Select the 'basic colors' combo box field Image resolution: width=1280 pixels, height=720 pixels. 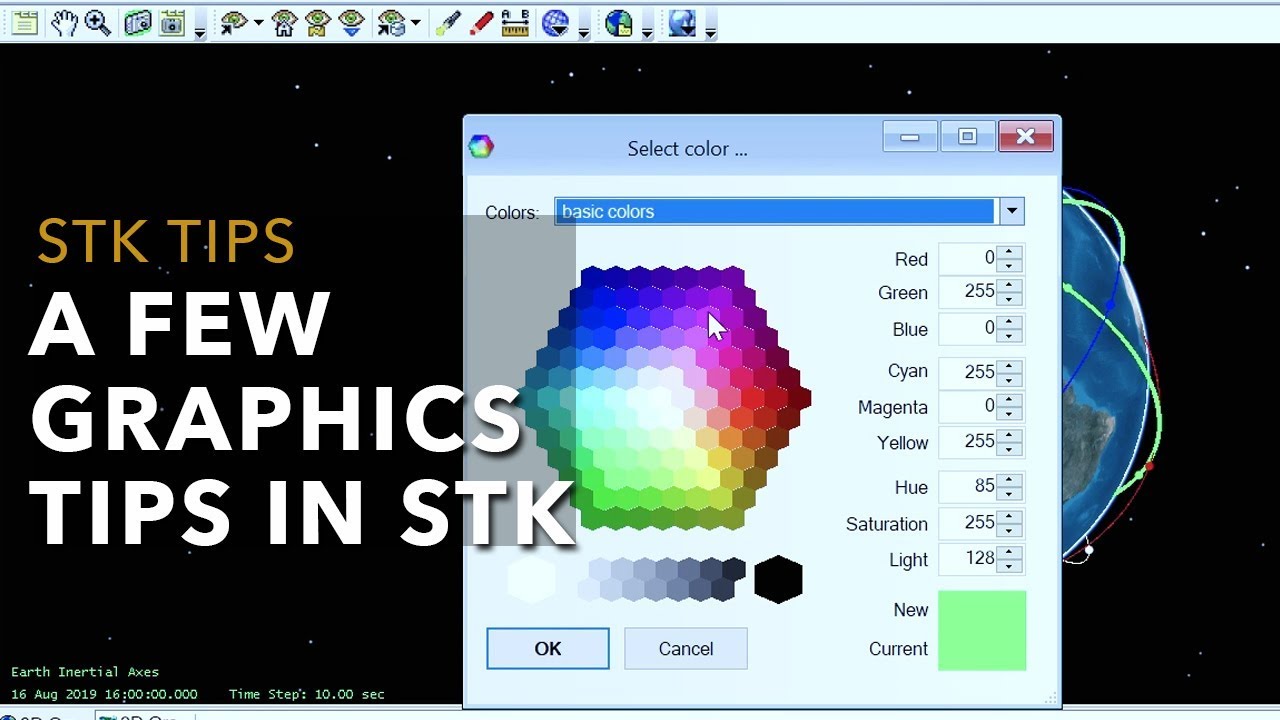pyautogui.click(x=776, y=211)
